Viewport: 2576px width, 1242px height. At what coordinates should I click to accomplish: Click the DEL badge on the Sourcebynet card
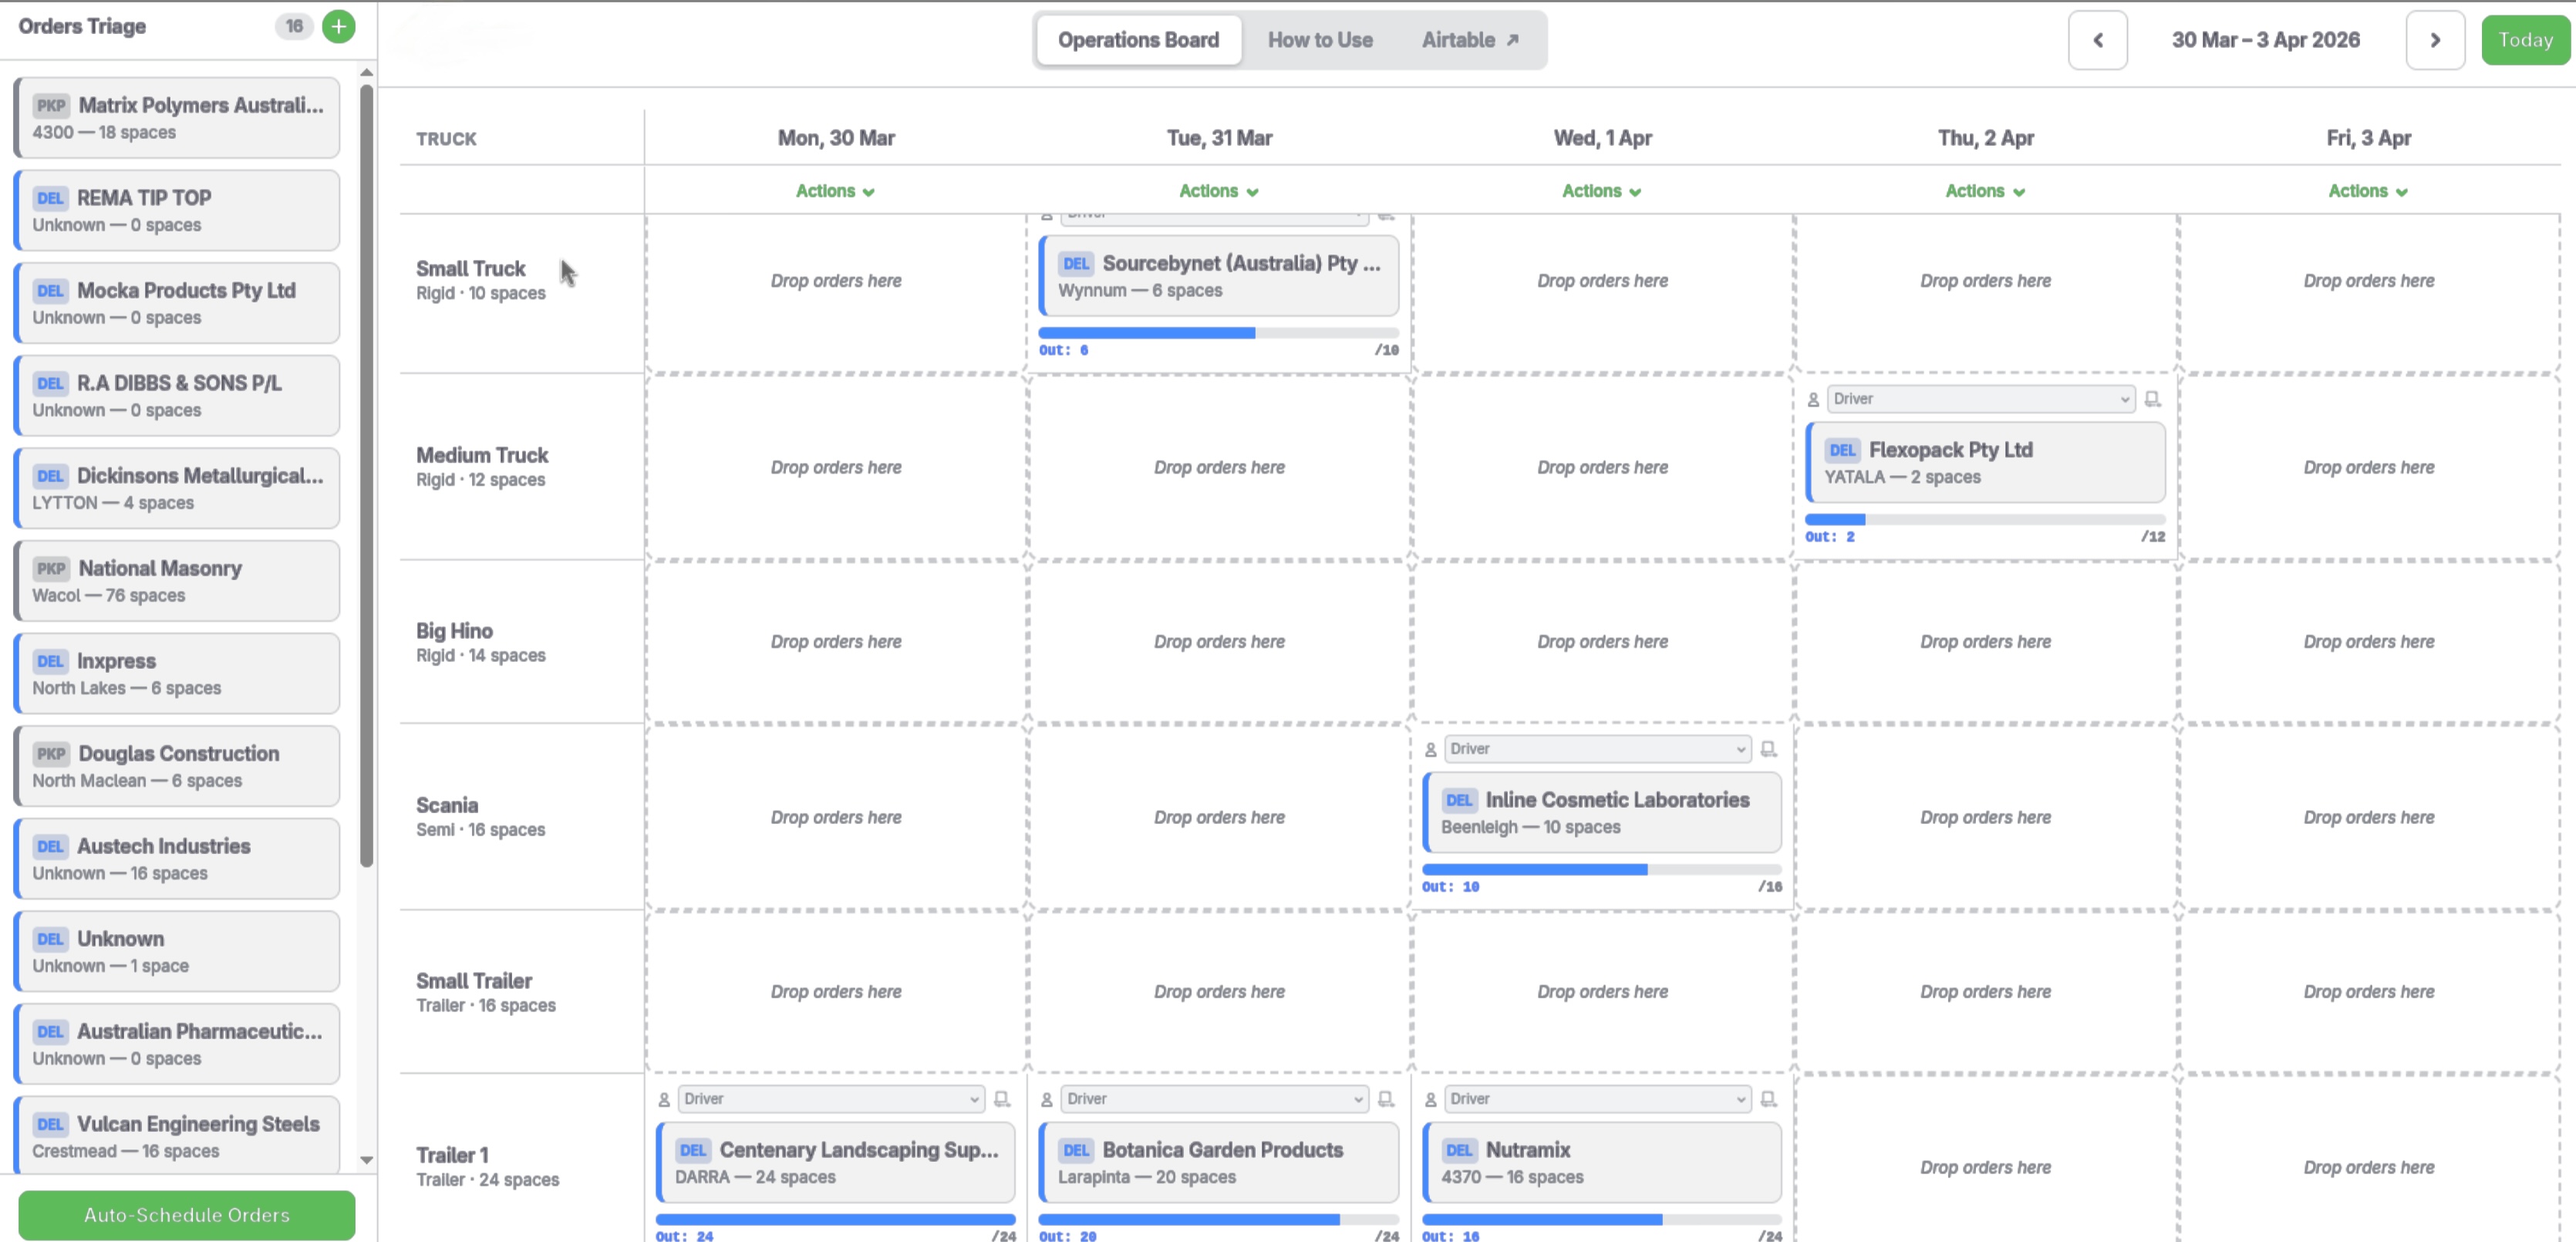(1076, 264)
